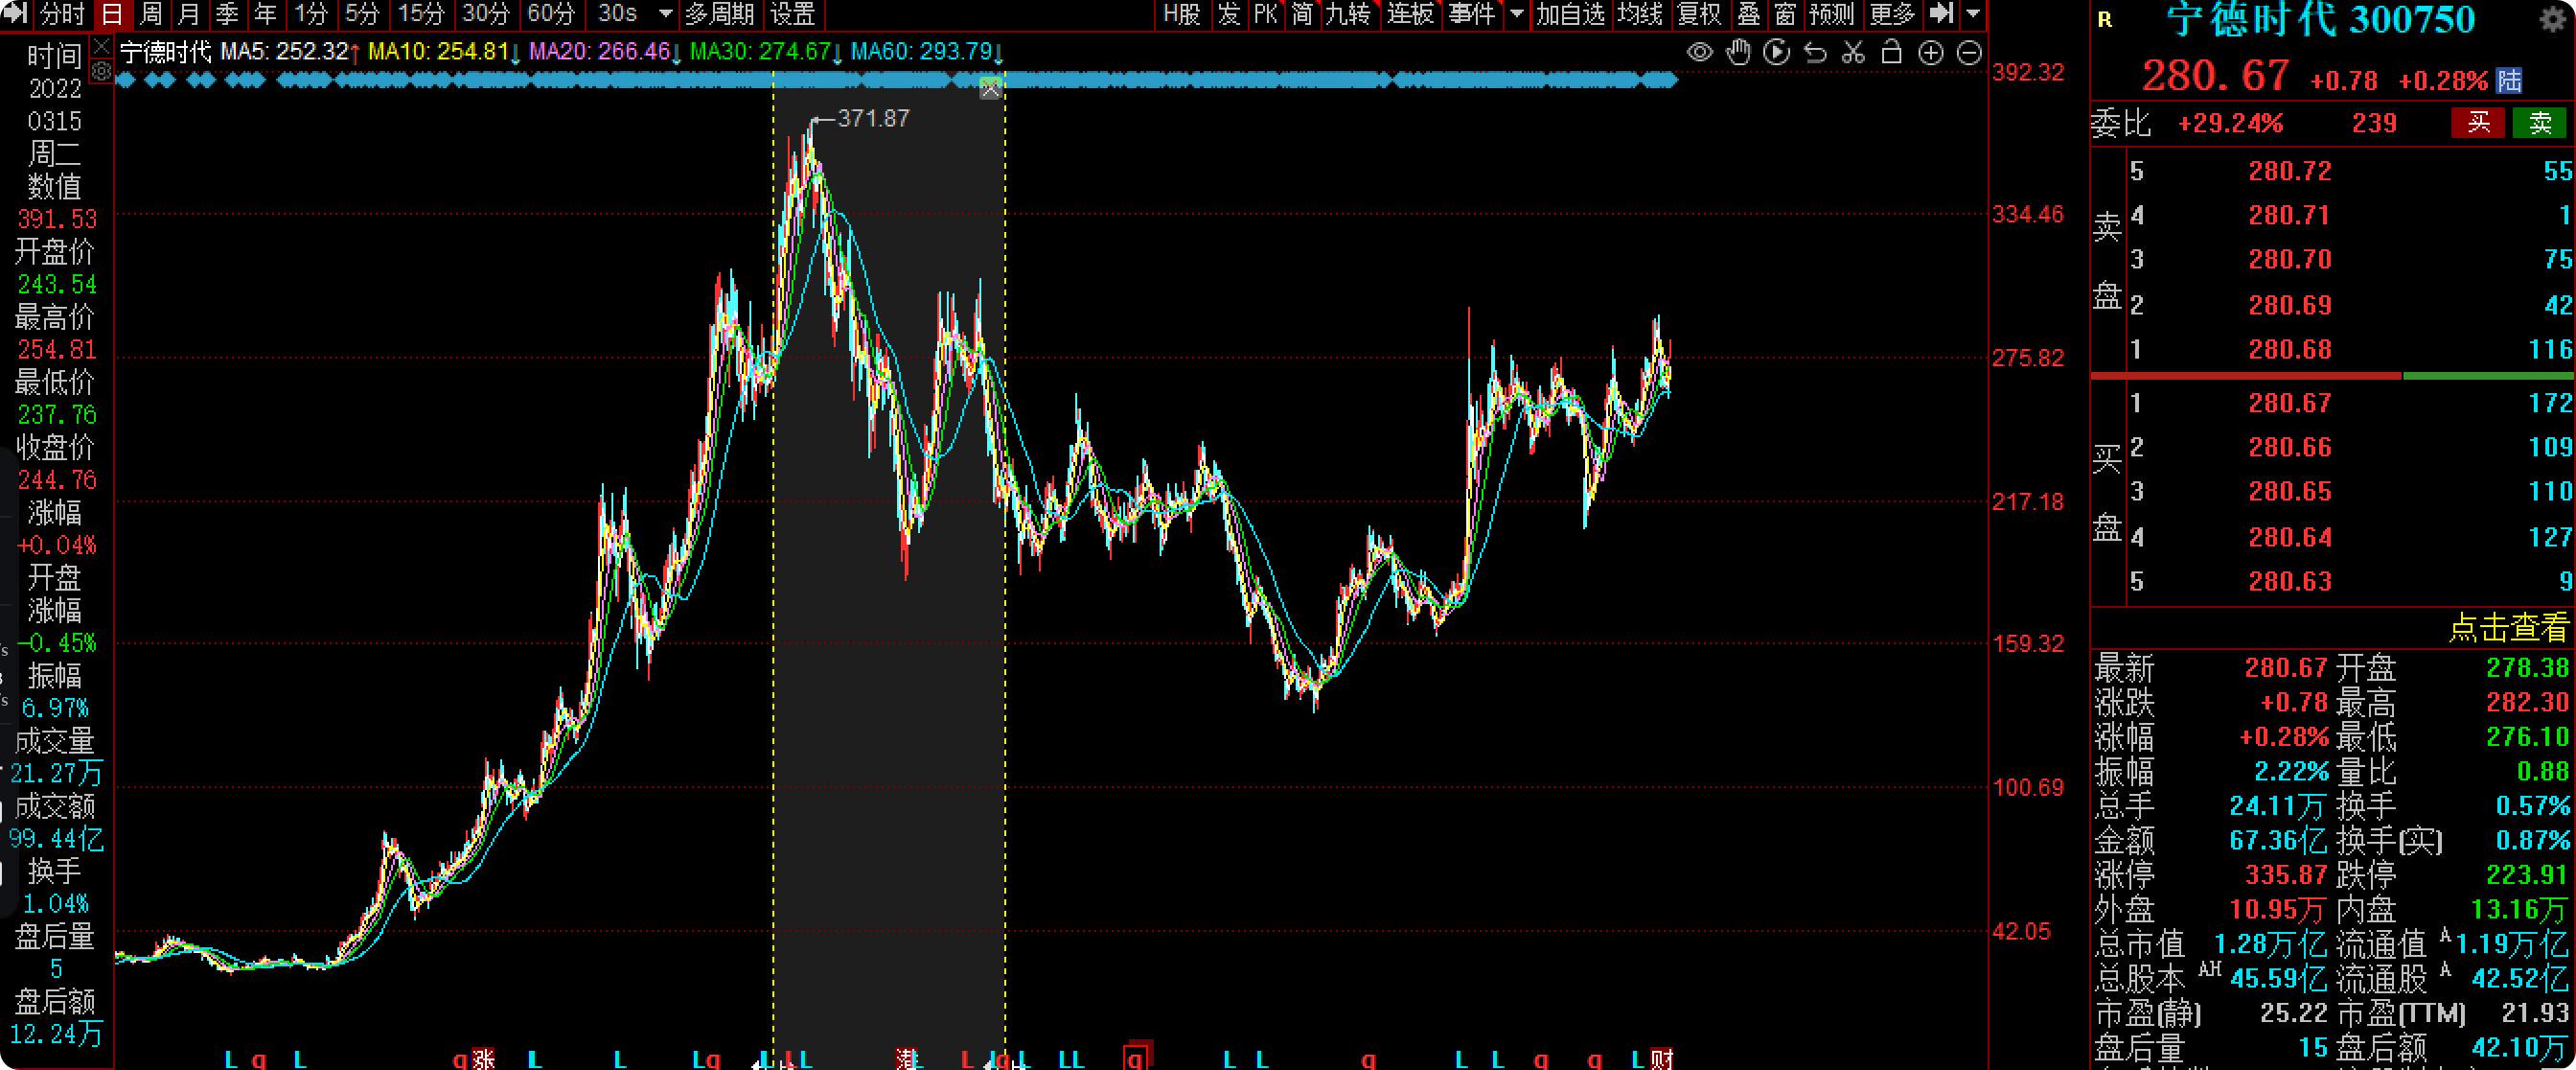2576x1070 pixels.
Task: Close the selected-range shading with X
Action: click(x=990, y=89)
